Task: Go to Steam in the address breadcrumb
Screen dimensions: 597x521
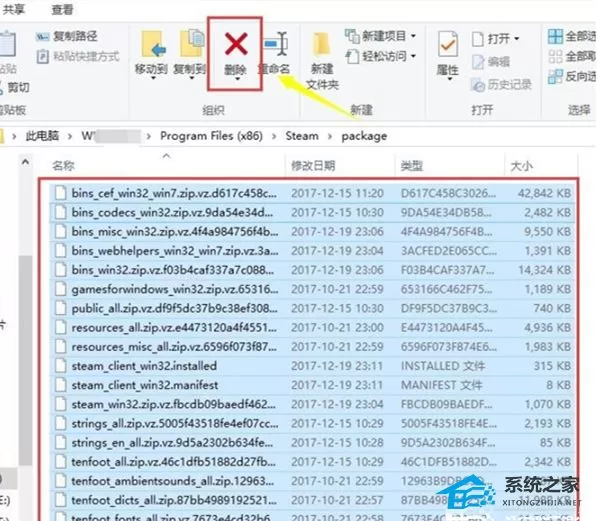Action: [x=302, y=136]
